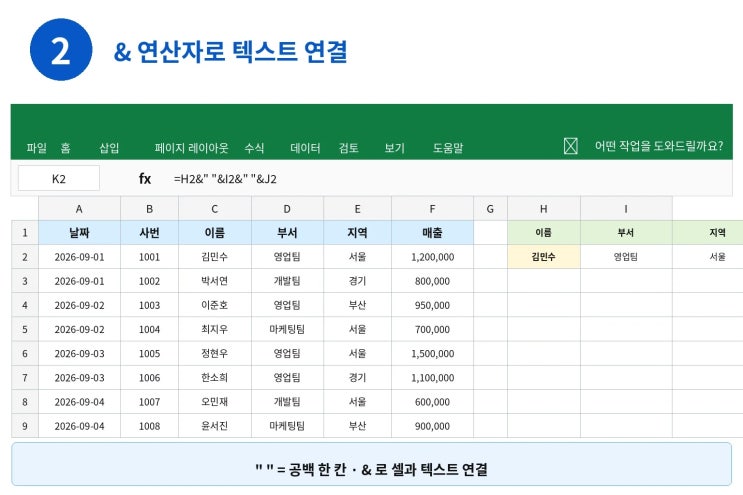Click the 1,100,000 sales cell
743x495 pixels.
[x=432, y=378]
